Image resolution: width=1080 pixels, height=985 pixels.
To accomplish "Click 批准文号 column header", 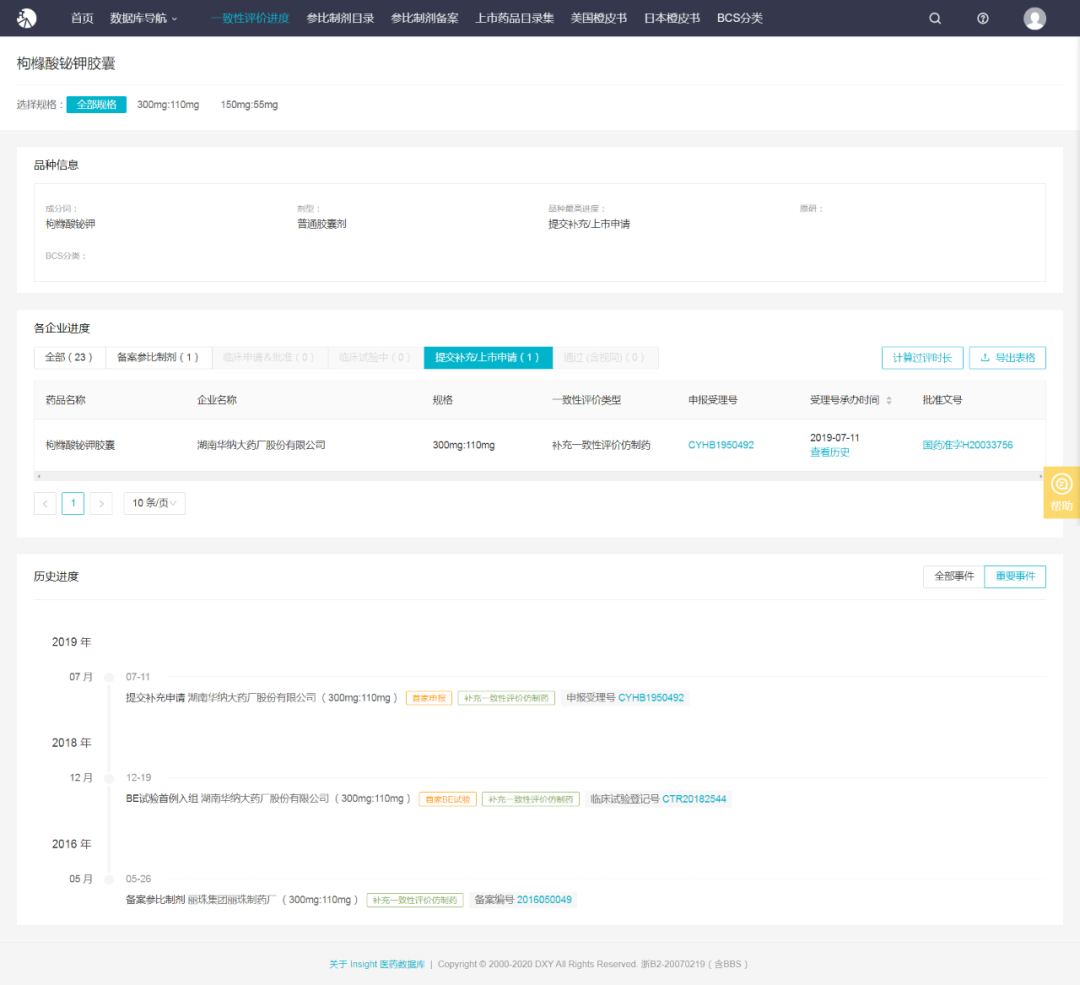I will (942, 400).
